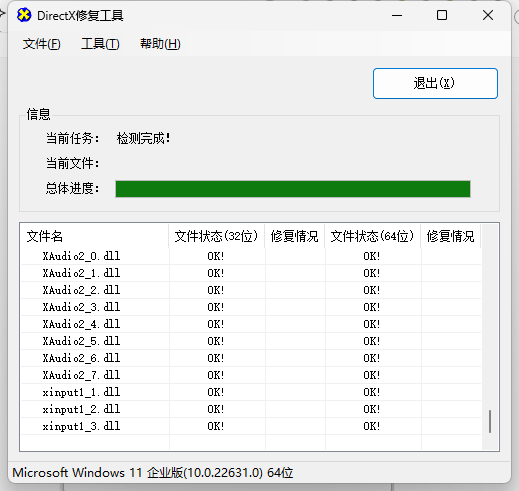Close the DirectX repair tool window
Screen dimensions: 519x491
tap(488, 15)
